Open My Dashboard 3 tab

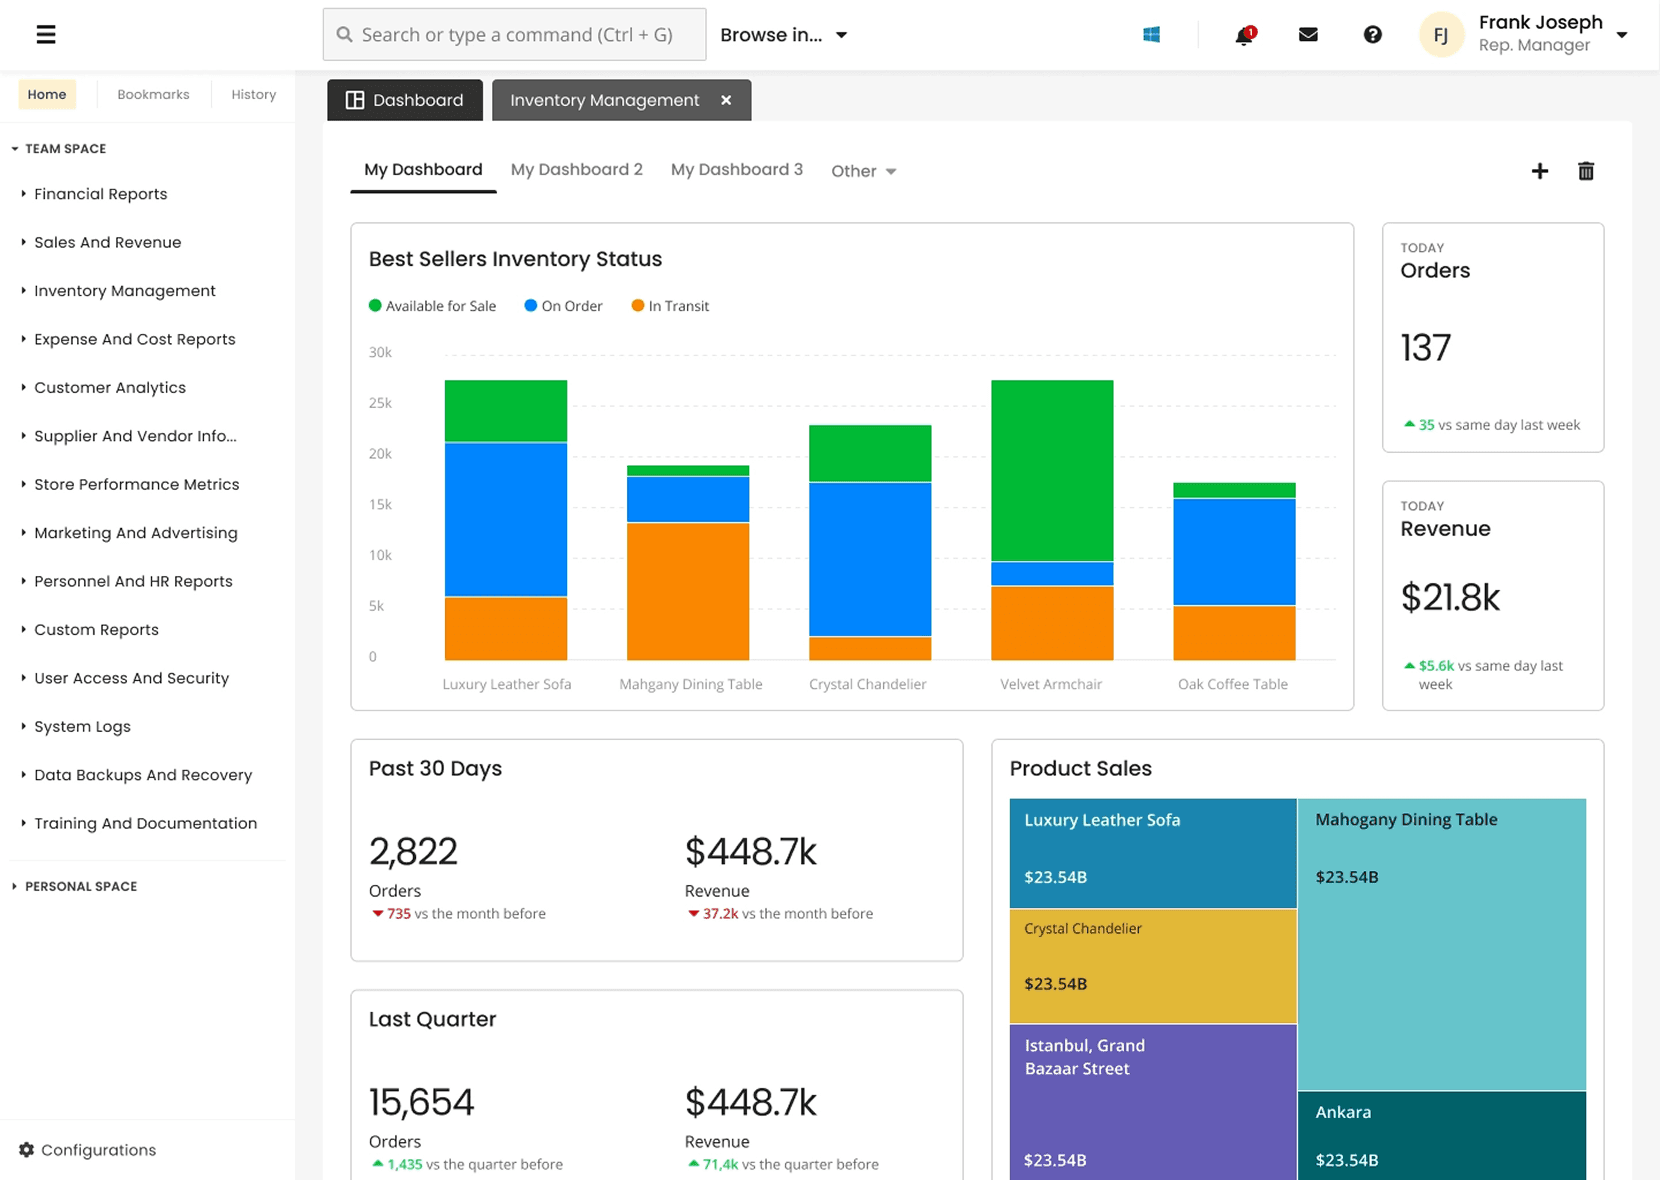pos(737,170)
